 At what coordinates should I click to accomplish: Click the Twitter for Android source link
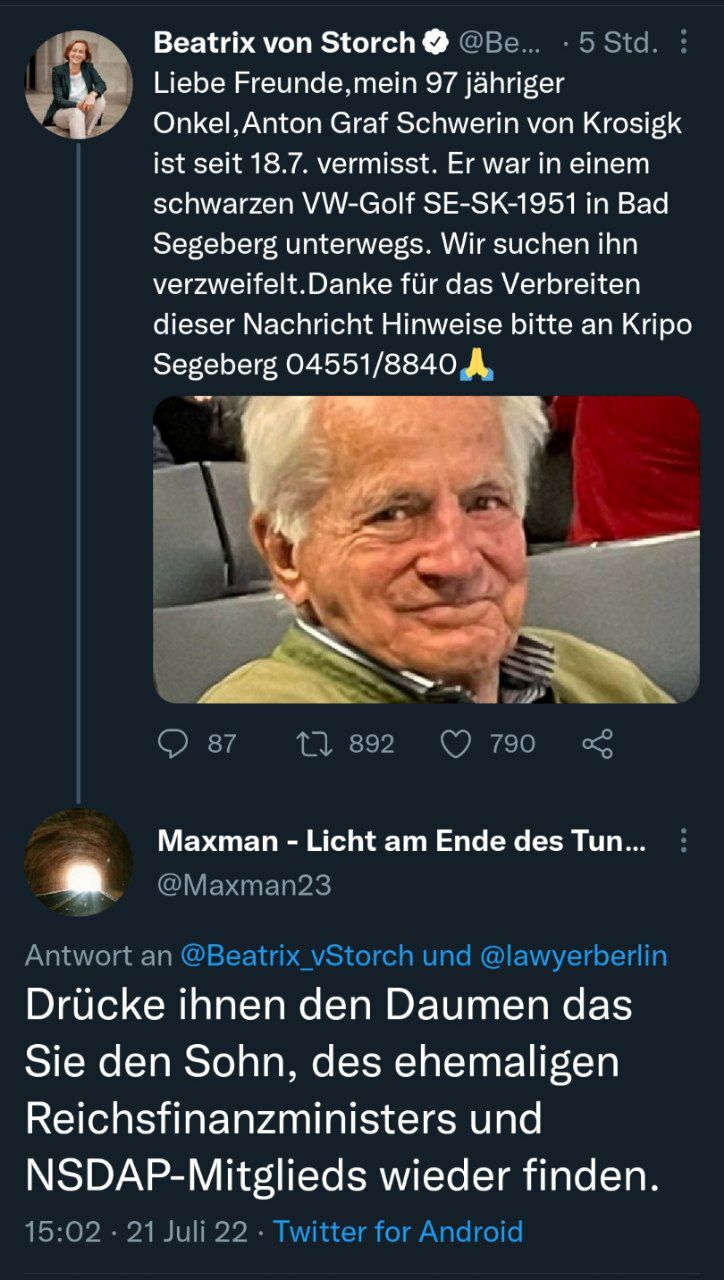[x=398, y=1231]
